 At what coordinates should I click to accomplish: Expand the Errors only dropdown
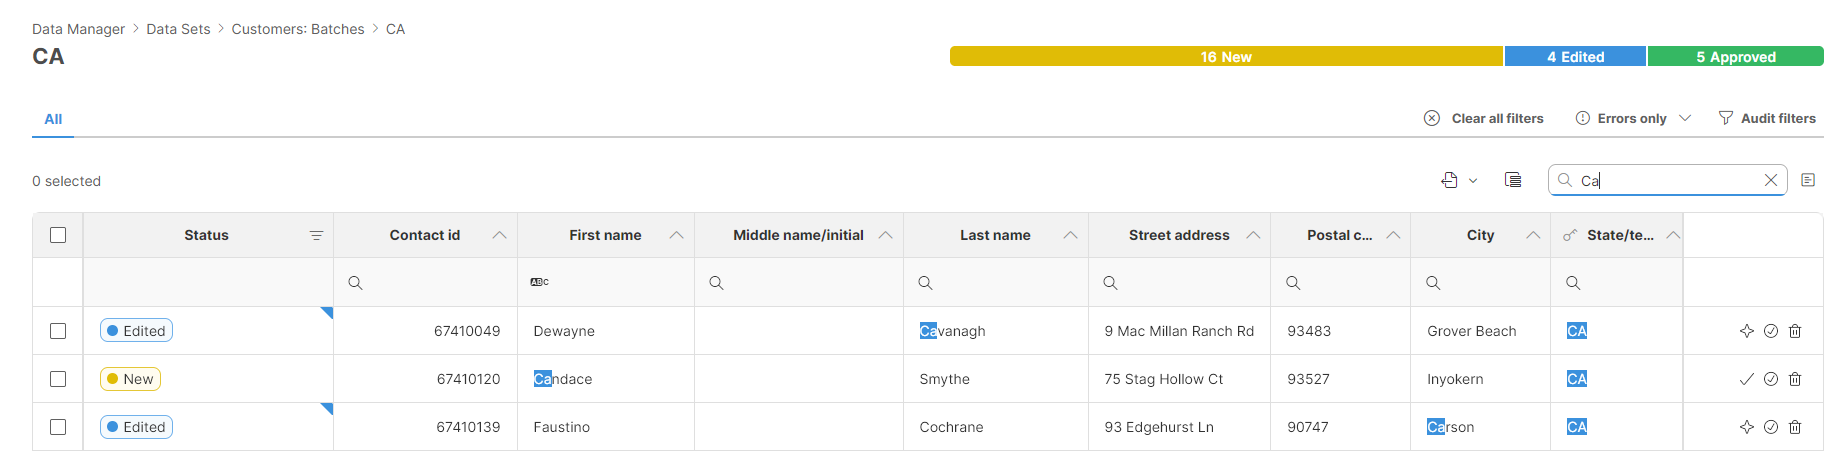[x=1685, y=118]
